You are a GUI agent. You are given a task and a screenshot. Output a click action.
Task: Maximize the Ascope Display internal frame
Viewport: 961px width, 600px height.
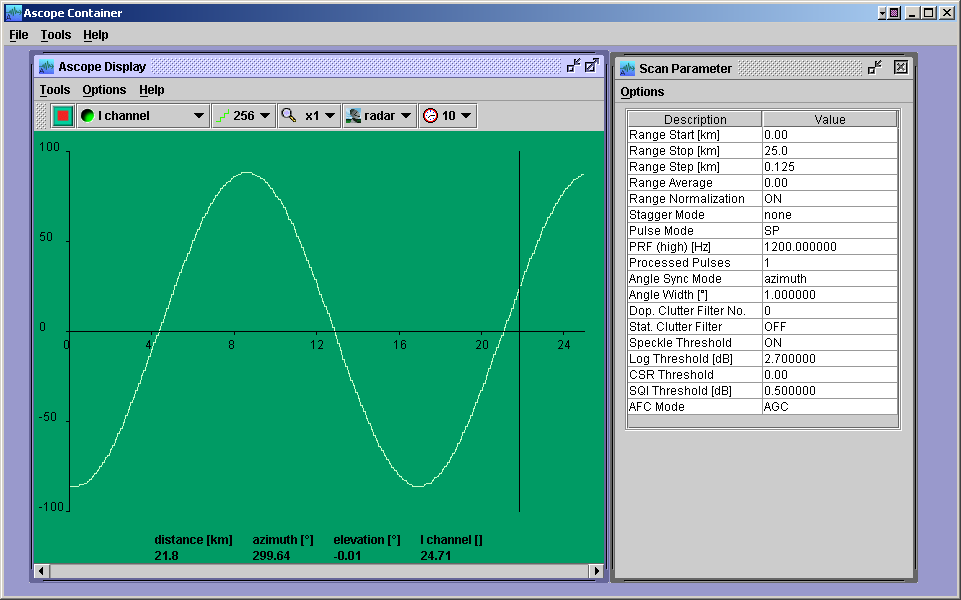click(x=591, y=66)
